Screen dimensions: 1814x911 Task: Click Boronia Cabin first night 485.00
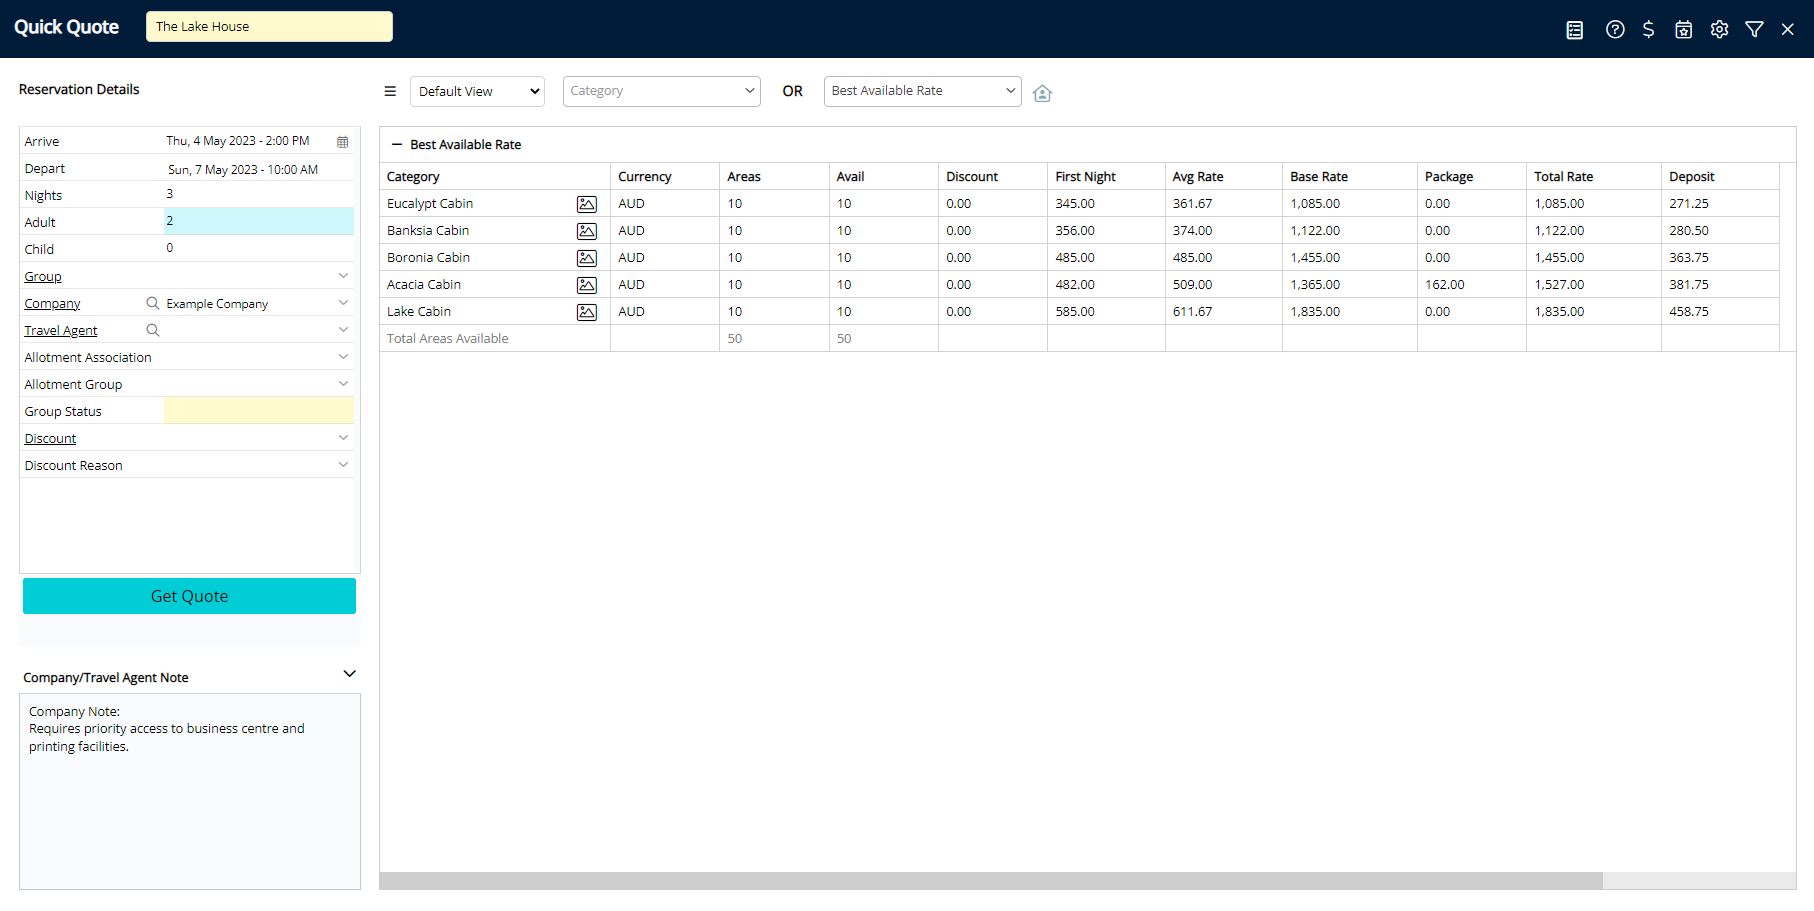click(x=1075, y=258)
